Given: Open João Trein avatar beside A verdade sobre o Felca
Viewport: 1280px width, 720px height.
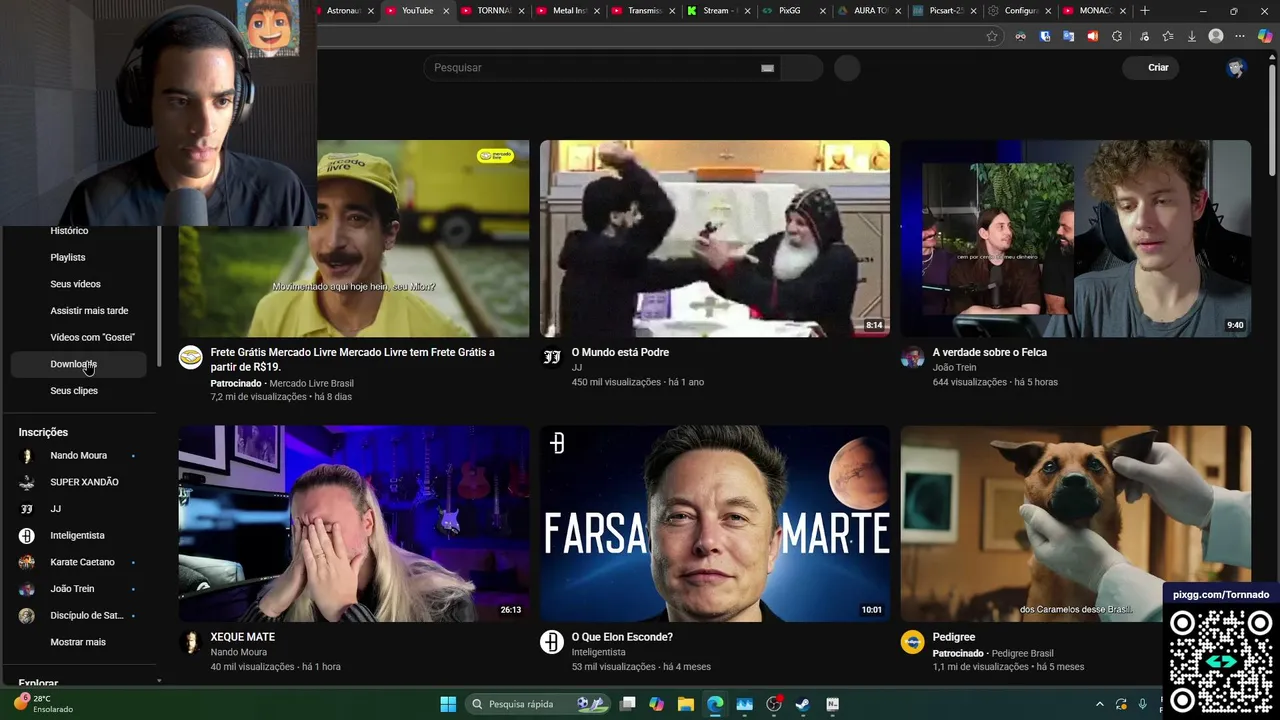Looking at the screenshot, I should pyautogui.click(x=912, y=357).
